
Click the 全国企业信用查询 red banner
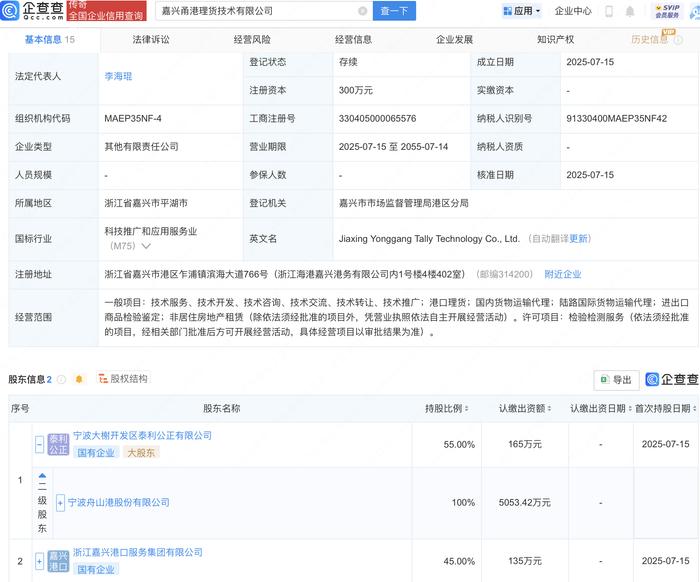tap(106, 10)
